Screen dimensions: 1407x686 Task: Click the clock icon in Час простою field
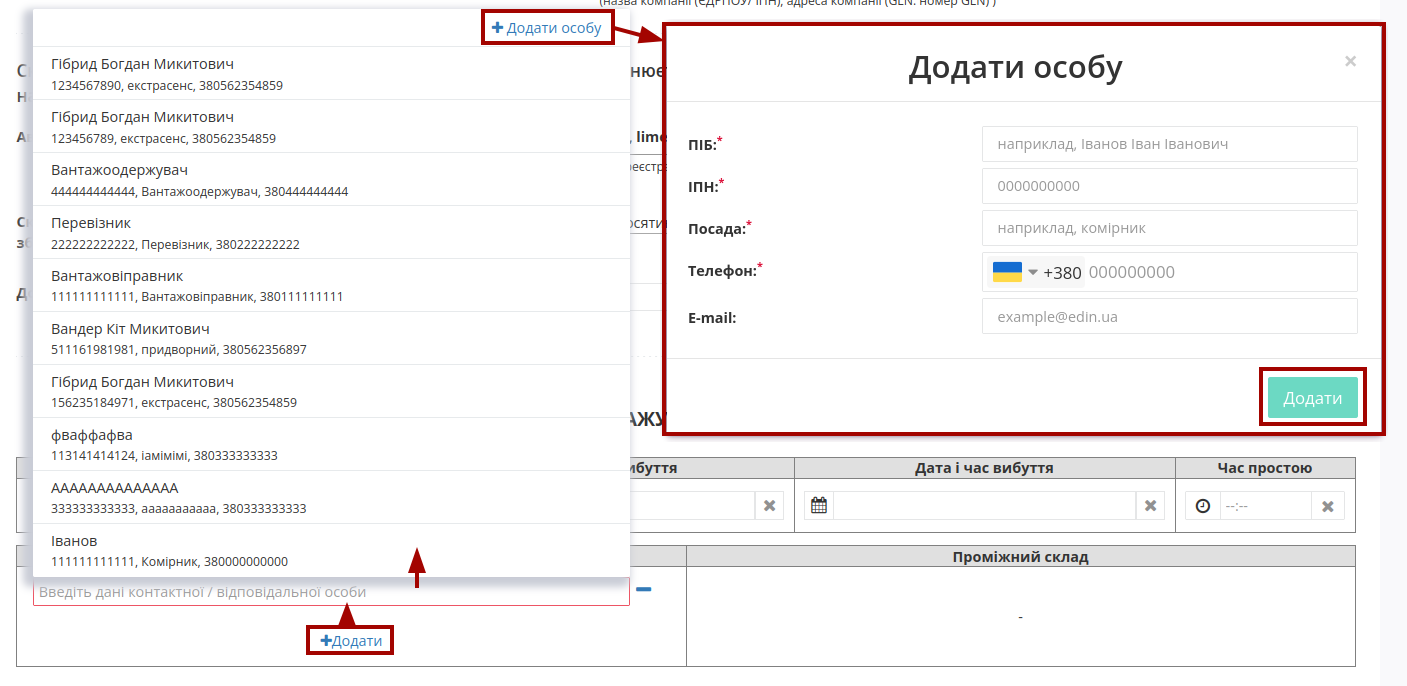pos(1203,506)
